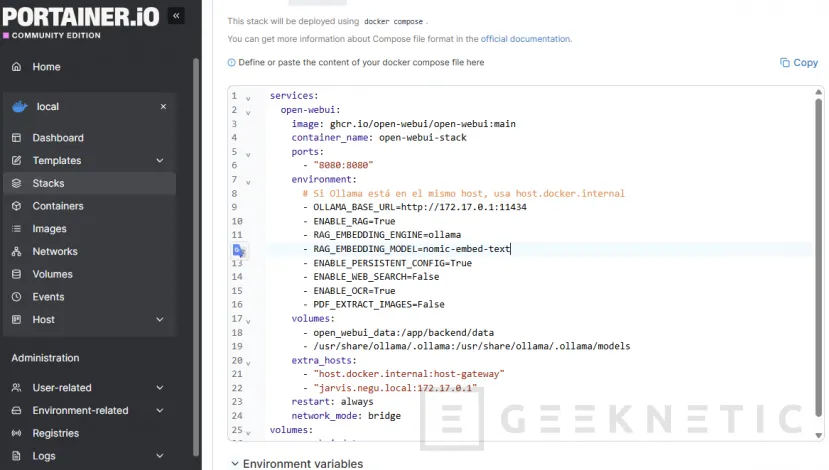Close the local environment with X
829x470 pixels.
[x=163, y=106]
